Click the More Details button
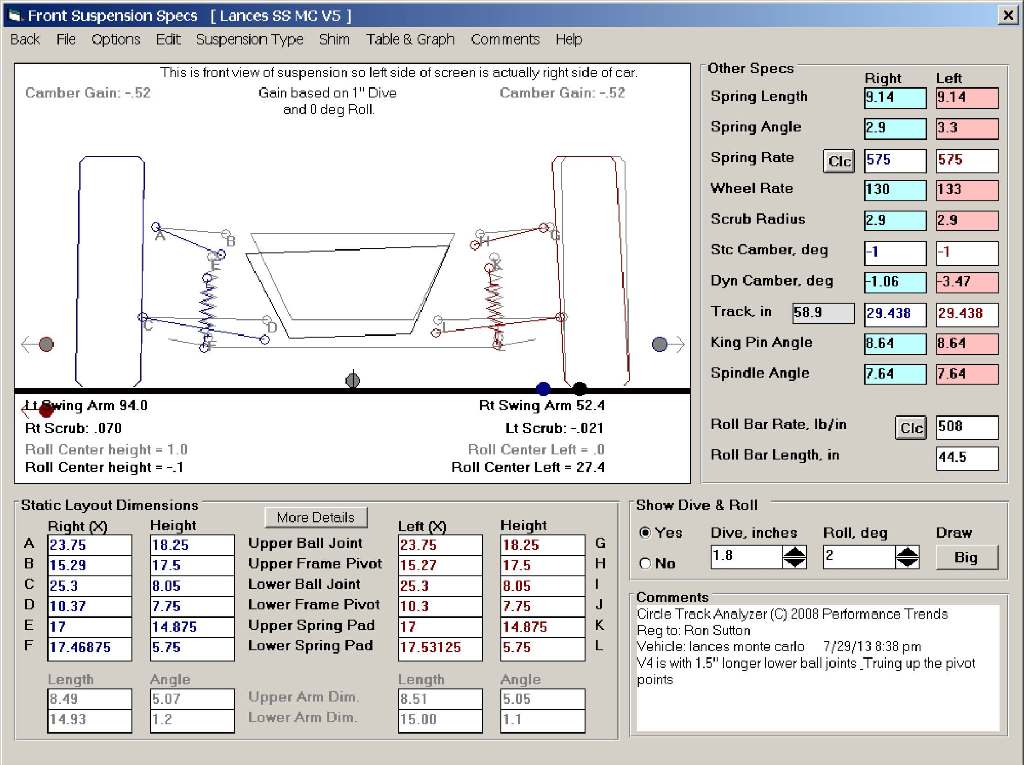The image size is (1024, 765). coord(316,517)
